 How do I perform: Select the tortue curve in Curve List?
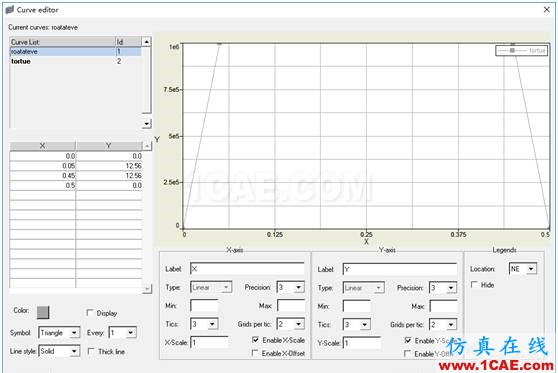(x=21, y=61)
